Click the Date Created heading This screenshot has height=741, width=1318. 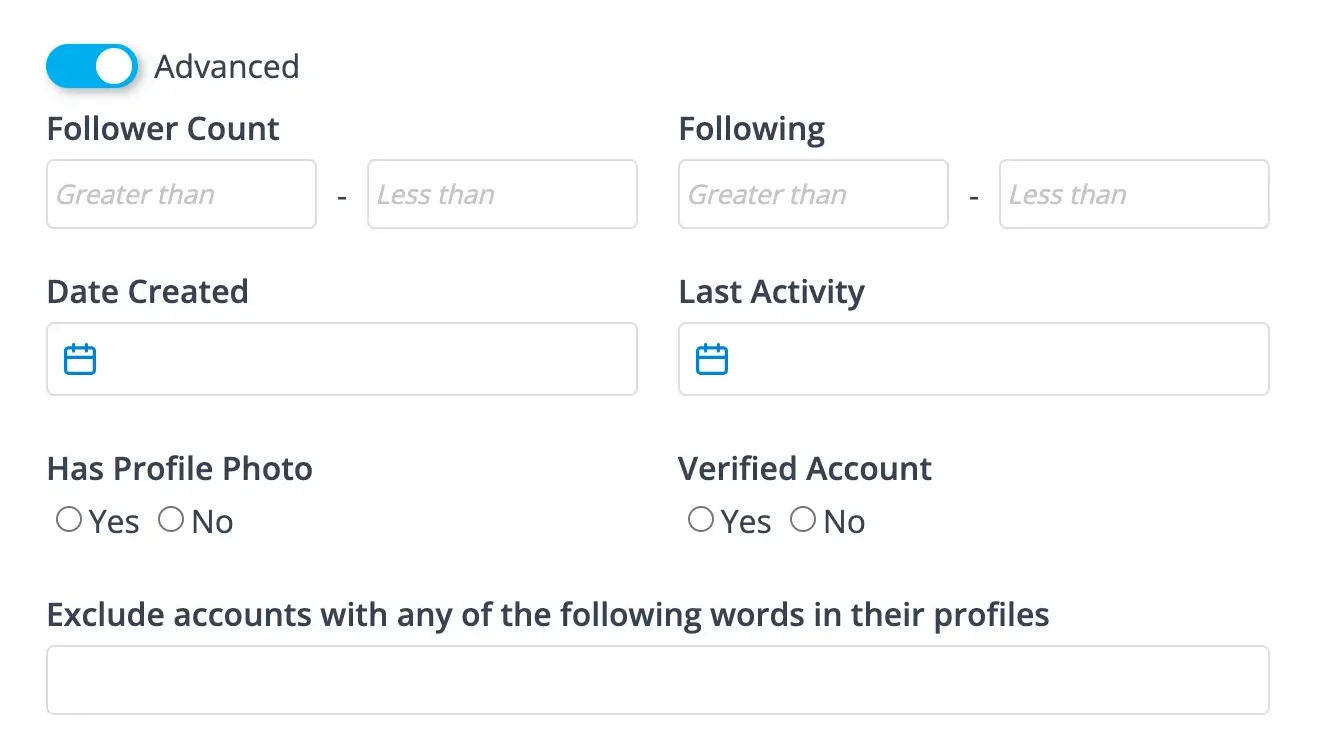[147, 291]
